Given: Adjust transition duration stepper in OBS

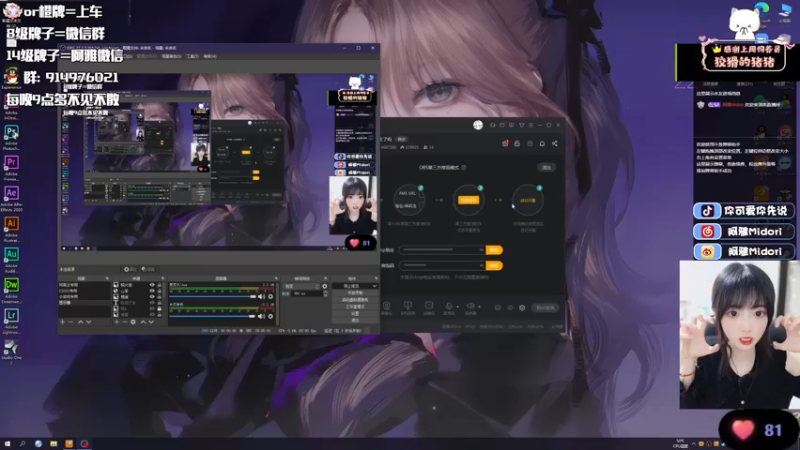Looking at the screenshot, I should coord(326,293).
